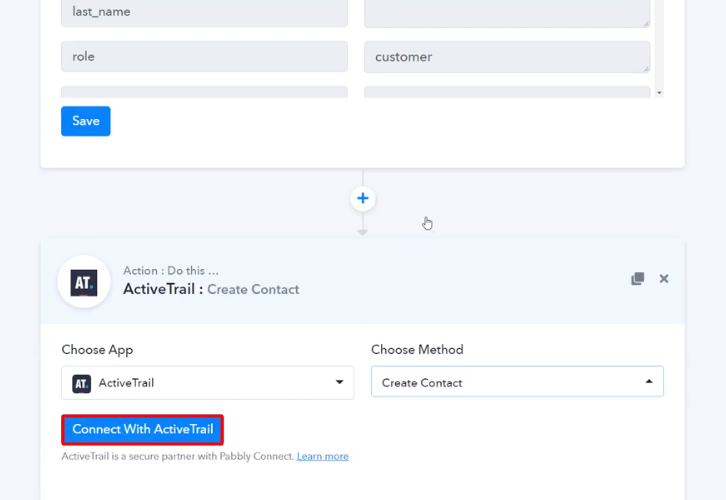Viewport: 726px width, 500px height.
Task: Click the resize handle of customer field
Action: pos(646,69)
